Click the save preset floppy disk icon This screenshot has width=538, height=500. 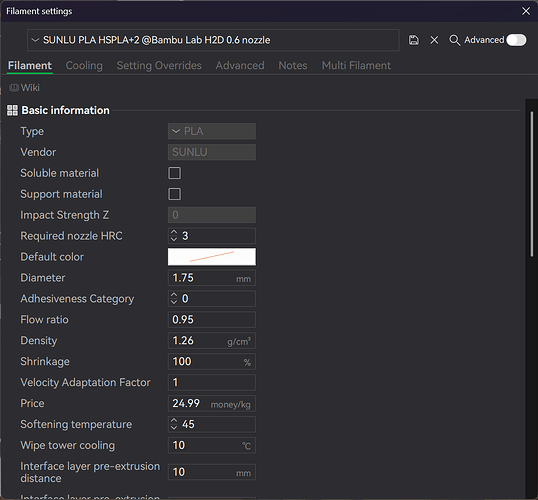pos(413,40)
